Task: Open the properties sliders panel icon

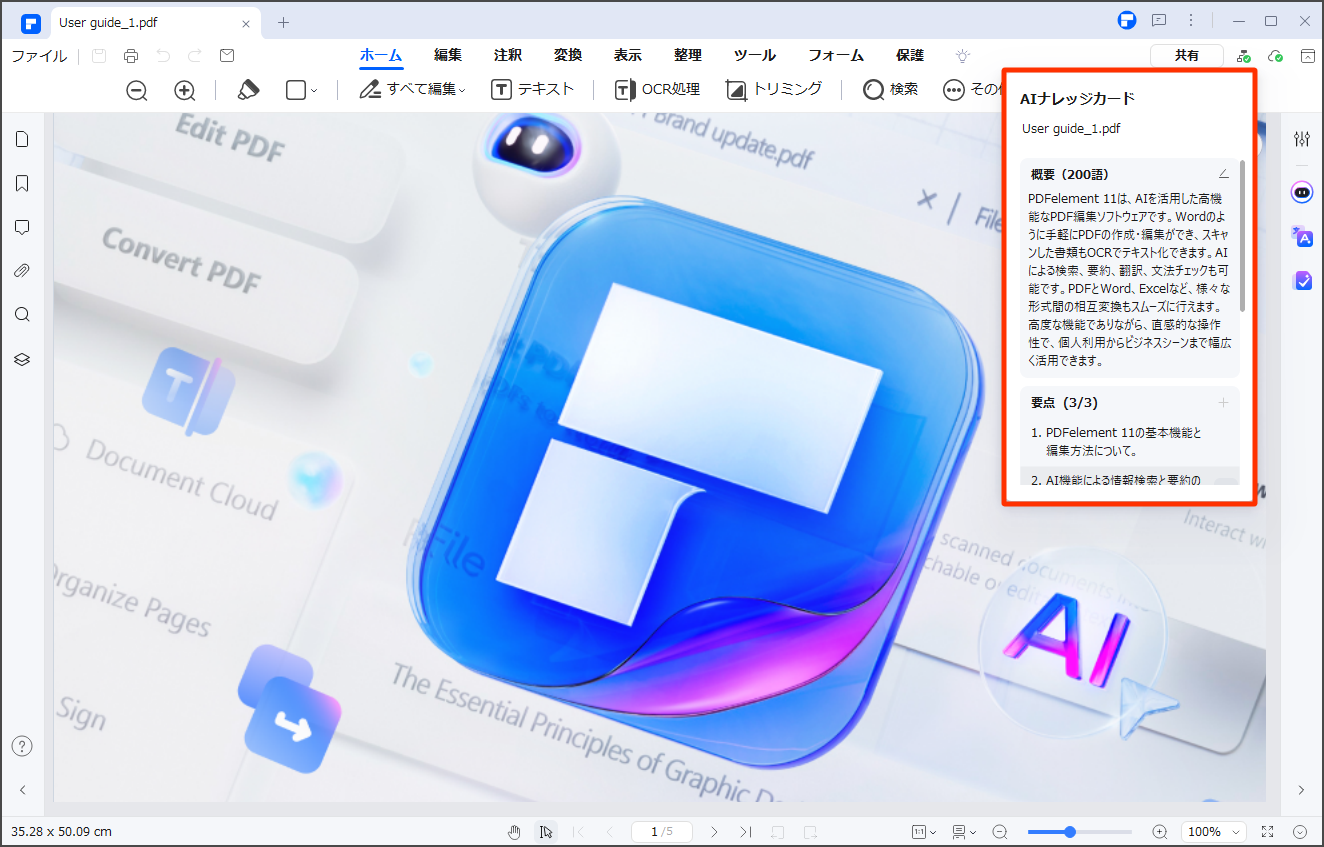Action: point(1301,139)
